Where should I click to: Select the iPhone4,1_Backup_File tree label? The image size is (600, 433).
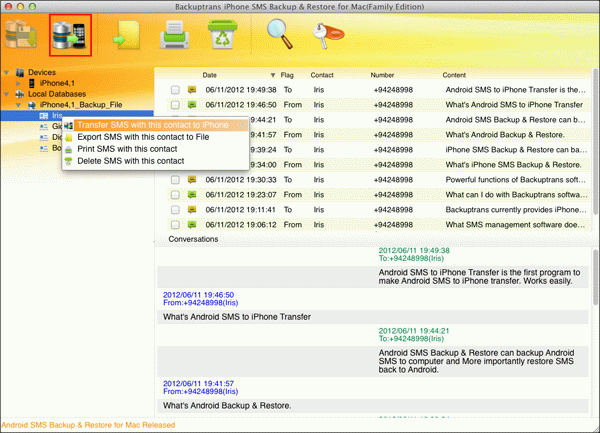click(81, 104)
